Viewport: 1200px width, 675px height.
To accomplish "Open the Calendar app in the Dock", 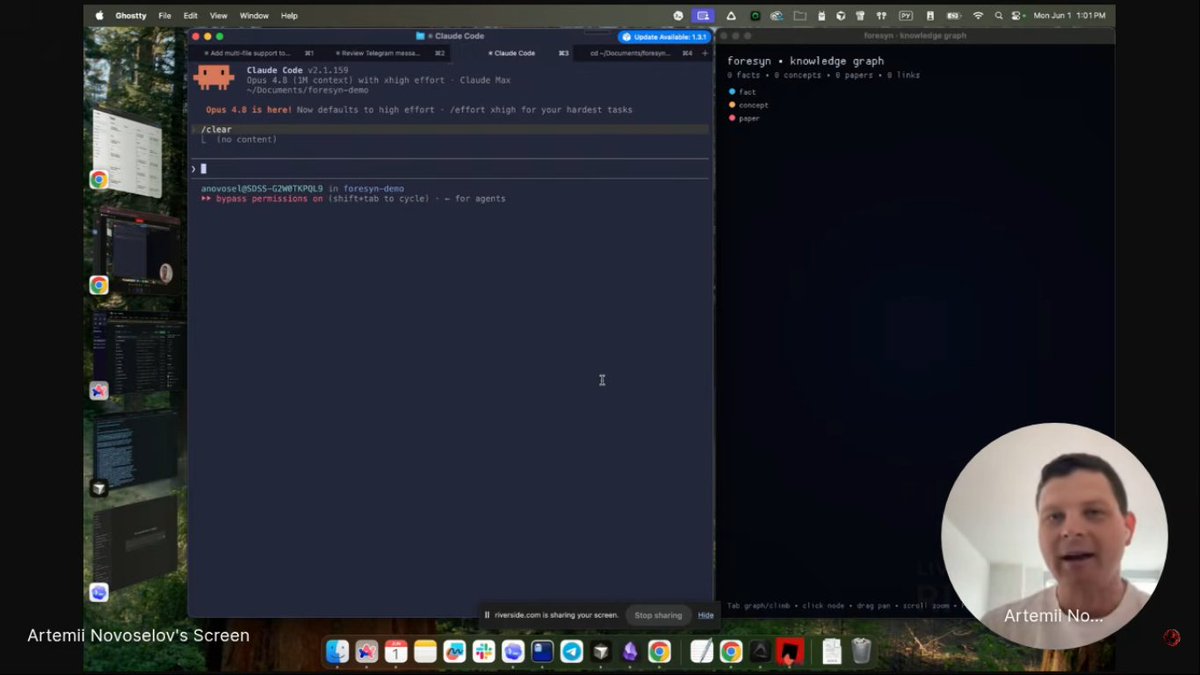I will (x=396, y=652).
